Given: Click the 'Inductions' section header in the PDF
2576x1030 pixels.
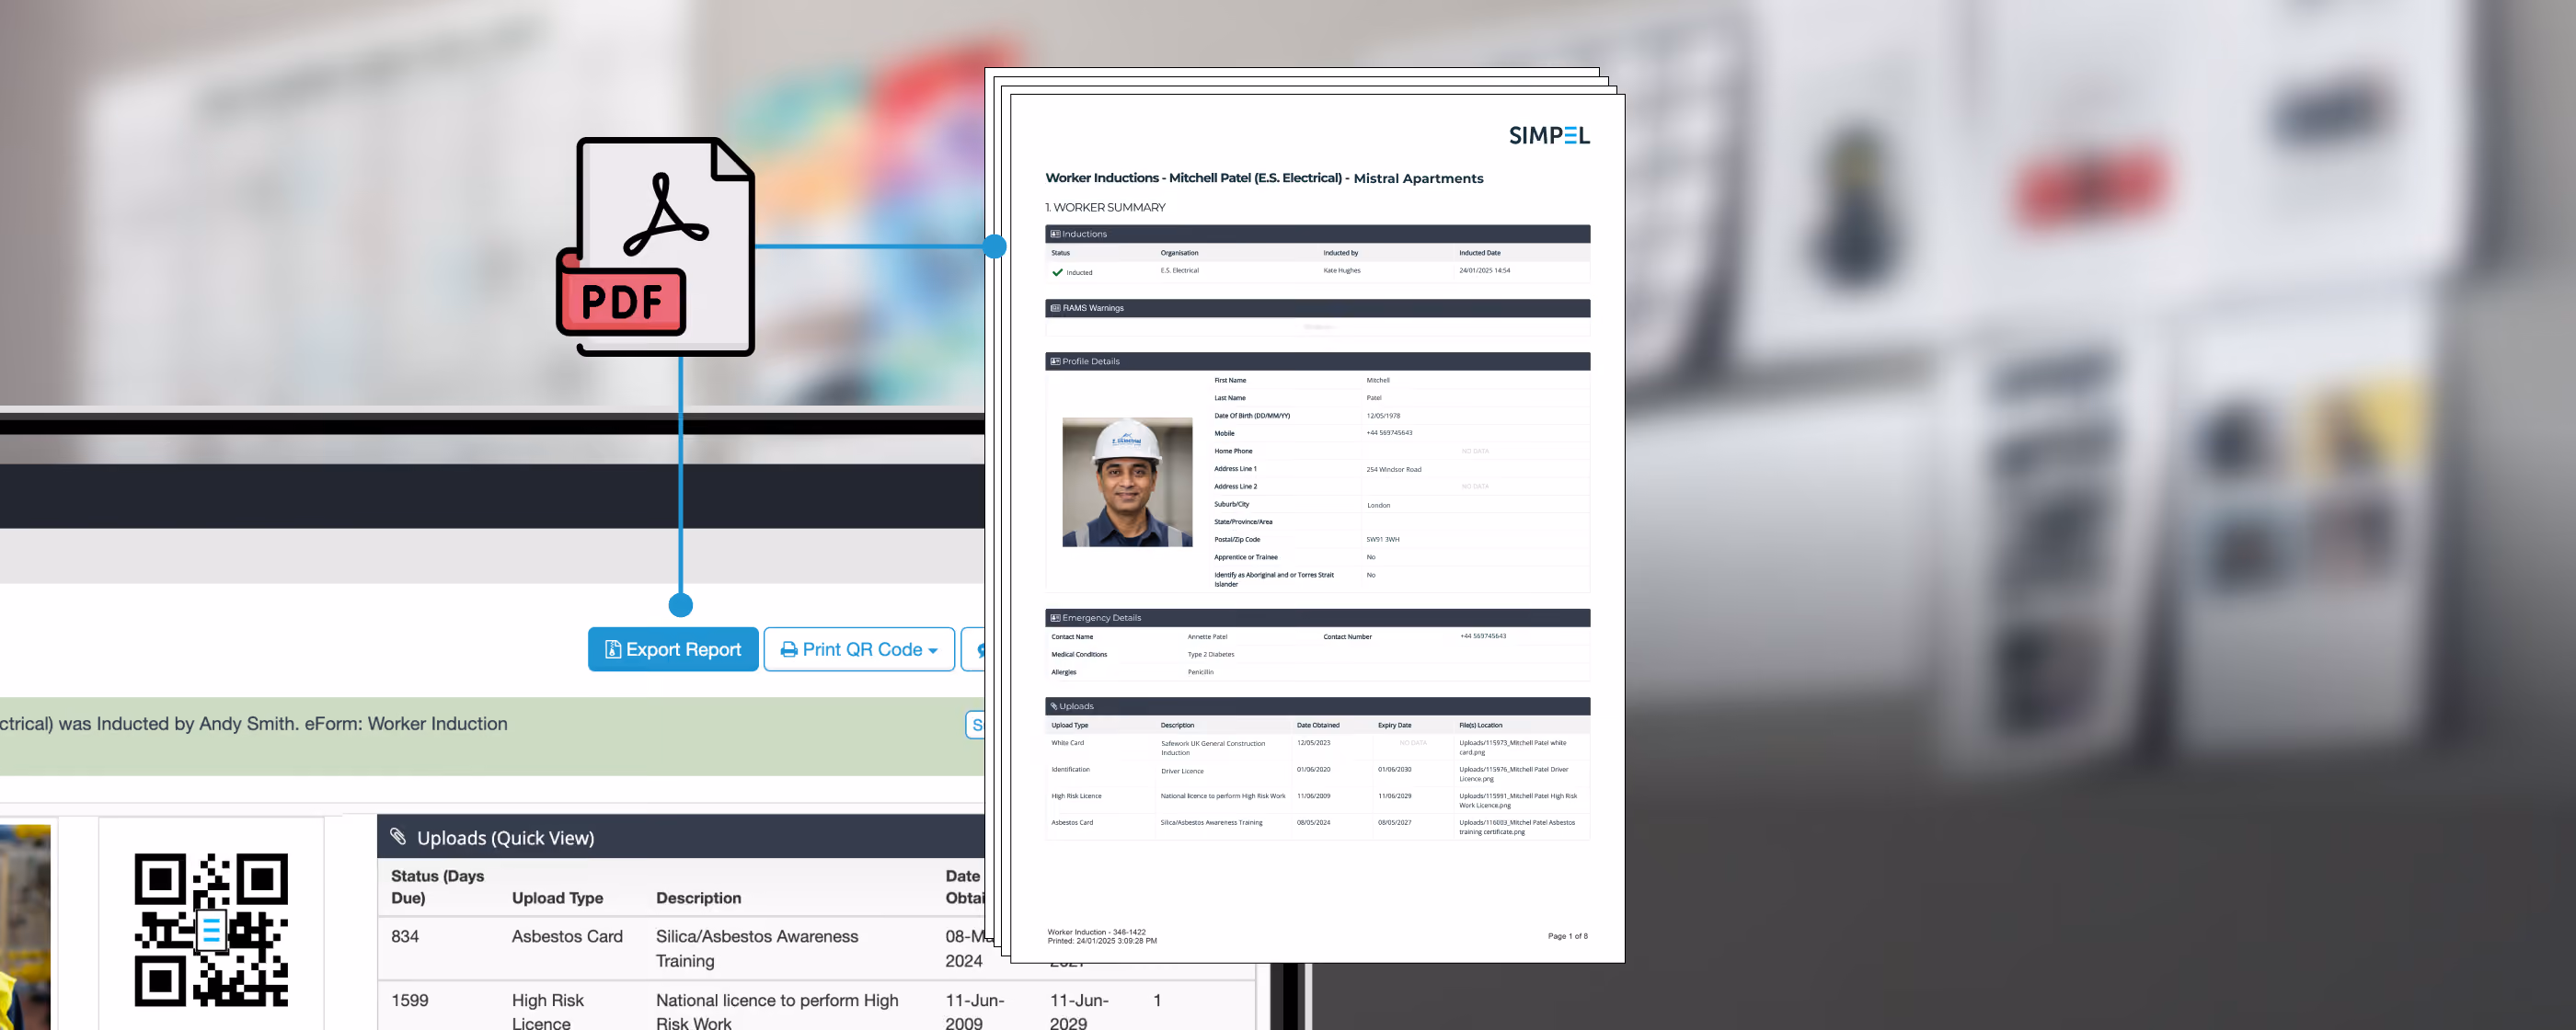Looking at the screenshot, I should point(1317,234).
